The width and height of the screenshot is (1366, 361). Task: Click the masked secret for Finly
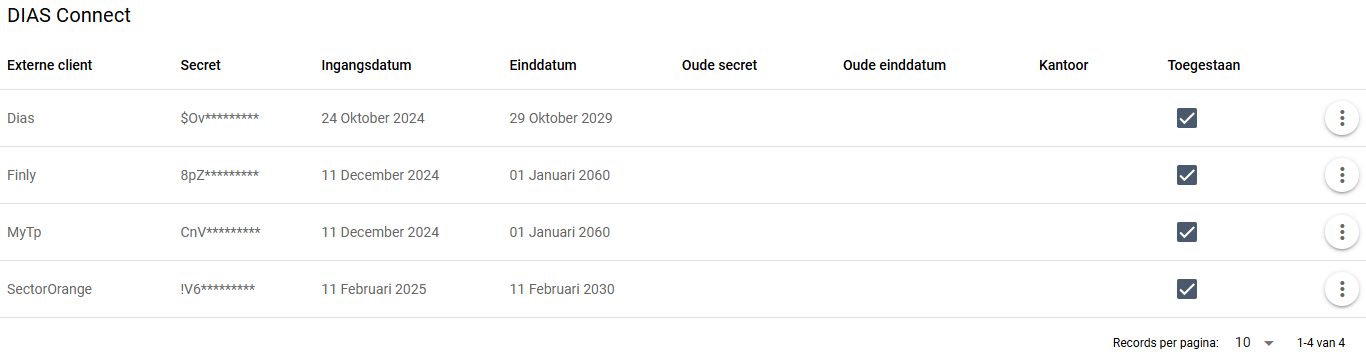tap(220, 175)
